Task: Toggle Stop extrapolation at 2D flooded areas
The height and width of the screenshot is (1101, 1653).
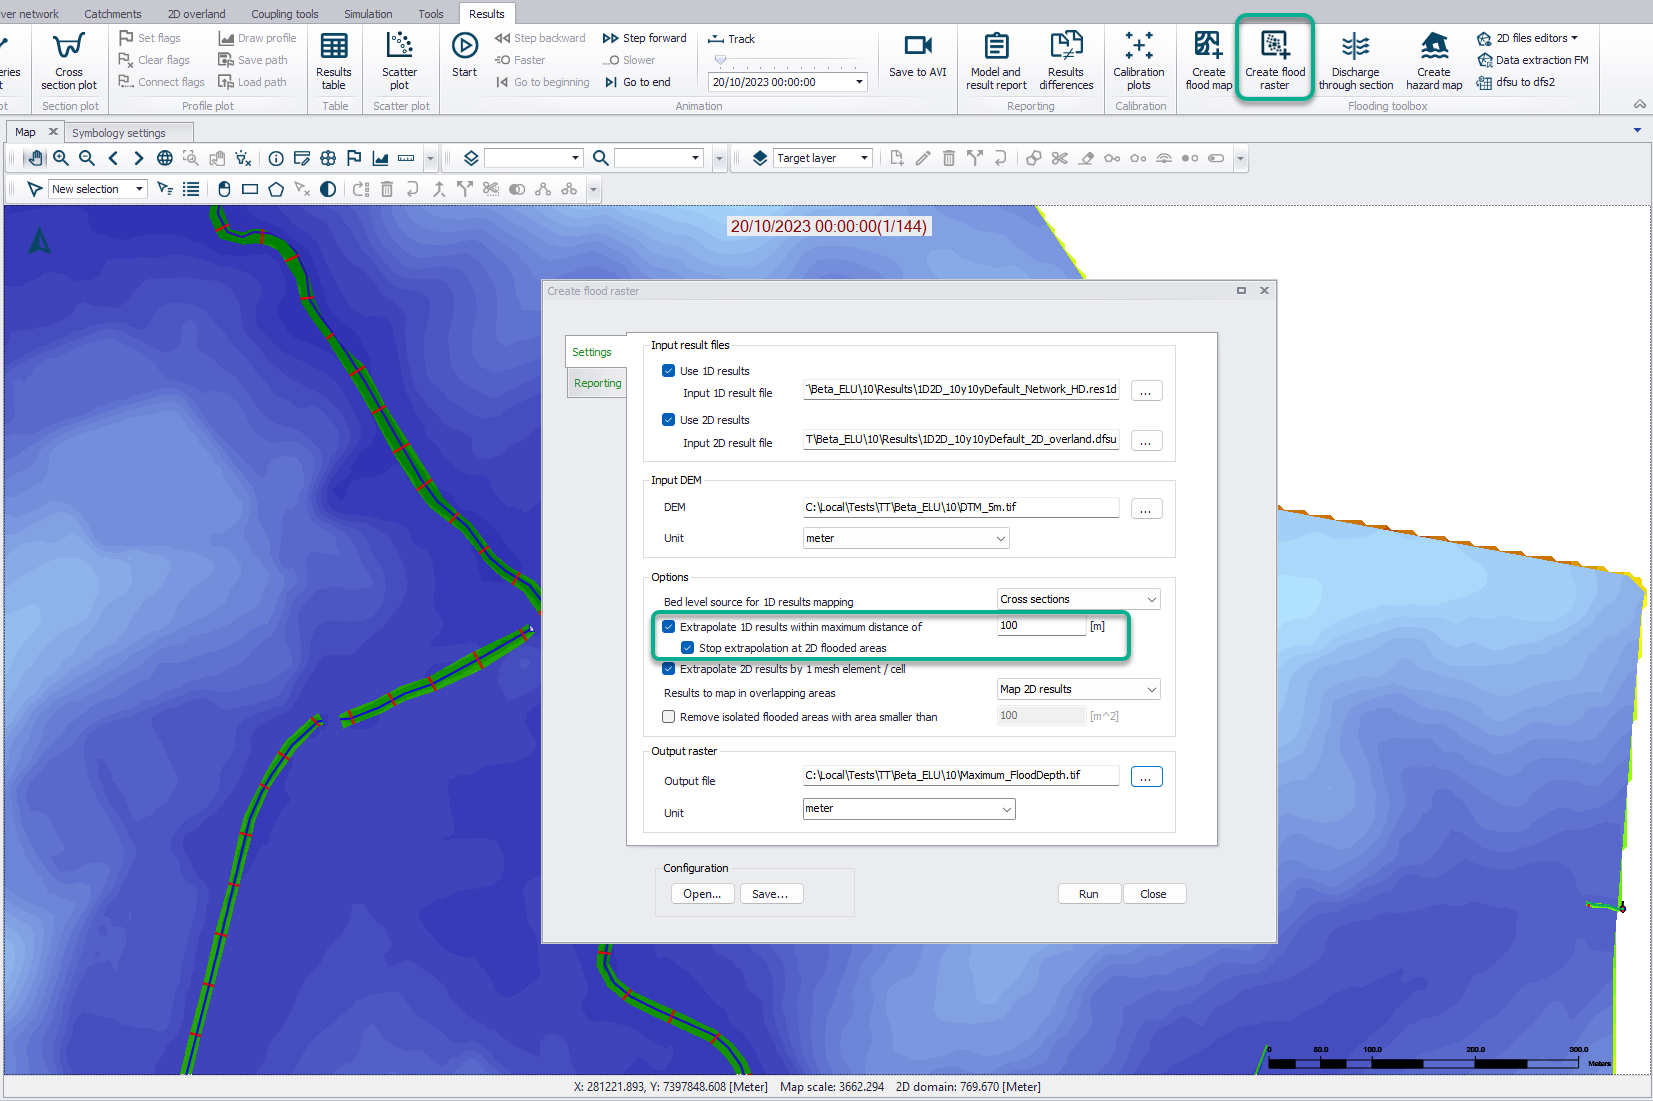Action: coord(688,648)
